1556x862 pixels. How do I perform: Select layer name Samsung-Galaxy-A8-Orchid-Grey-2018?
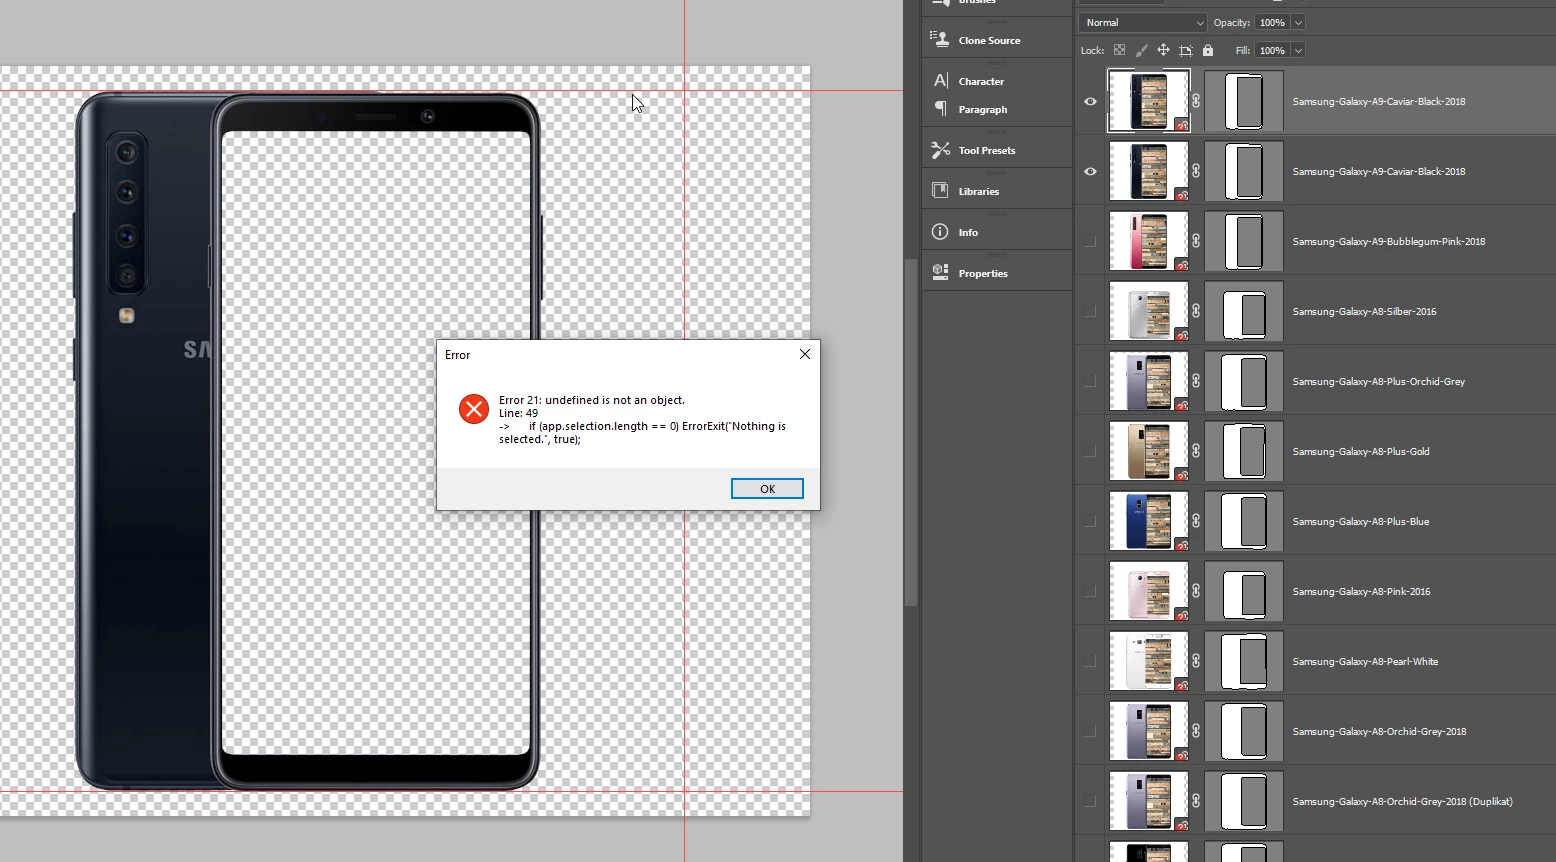[1379, 731]
